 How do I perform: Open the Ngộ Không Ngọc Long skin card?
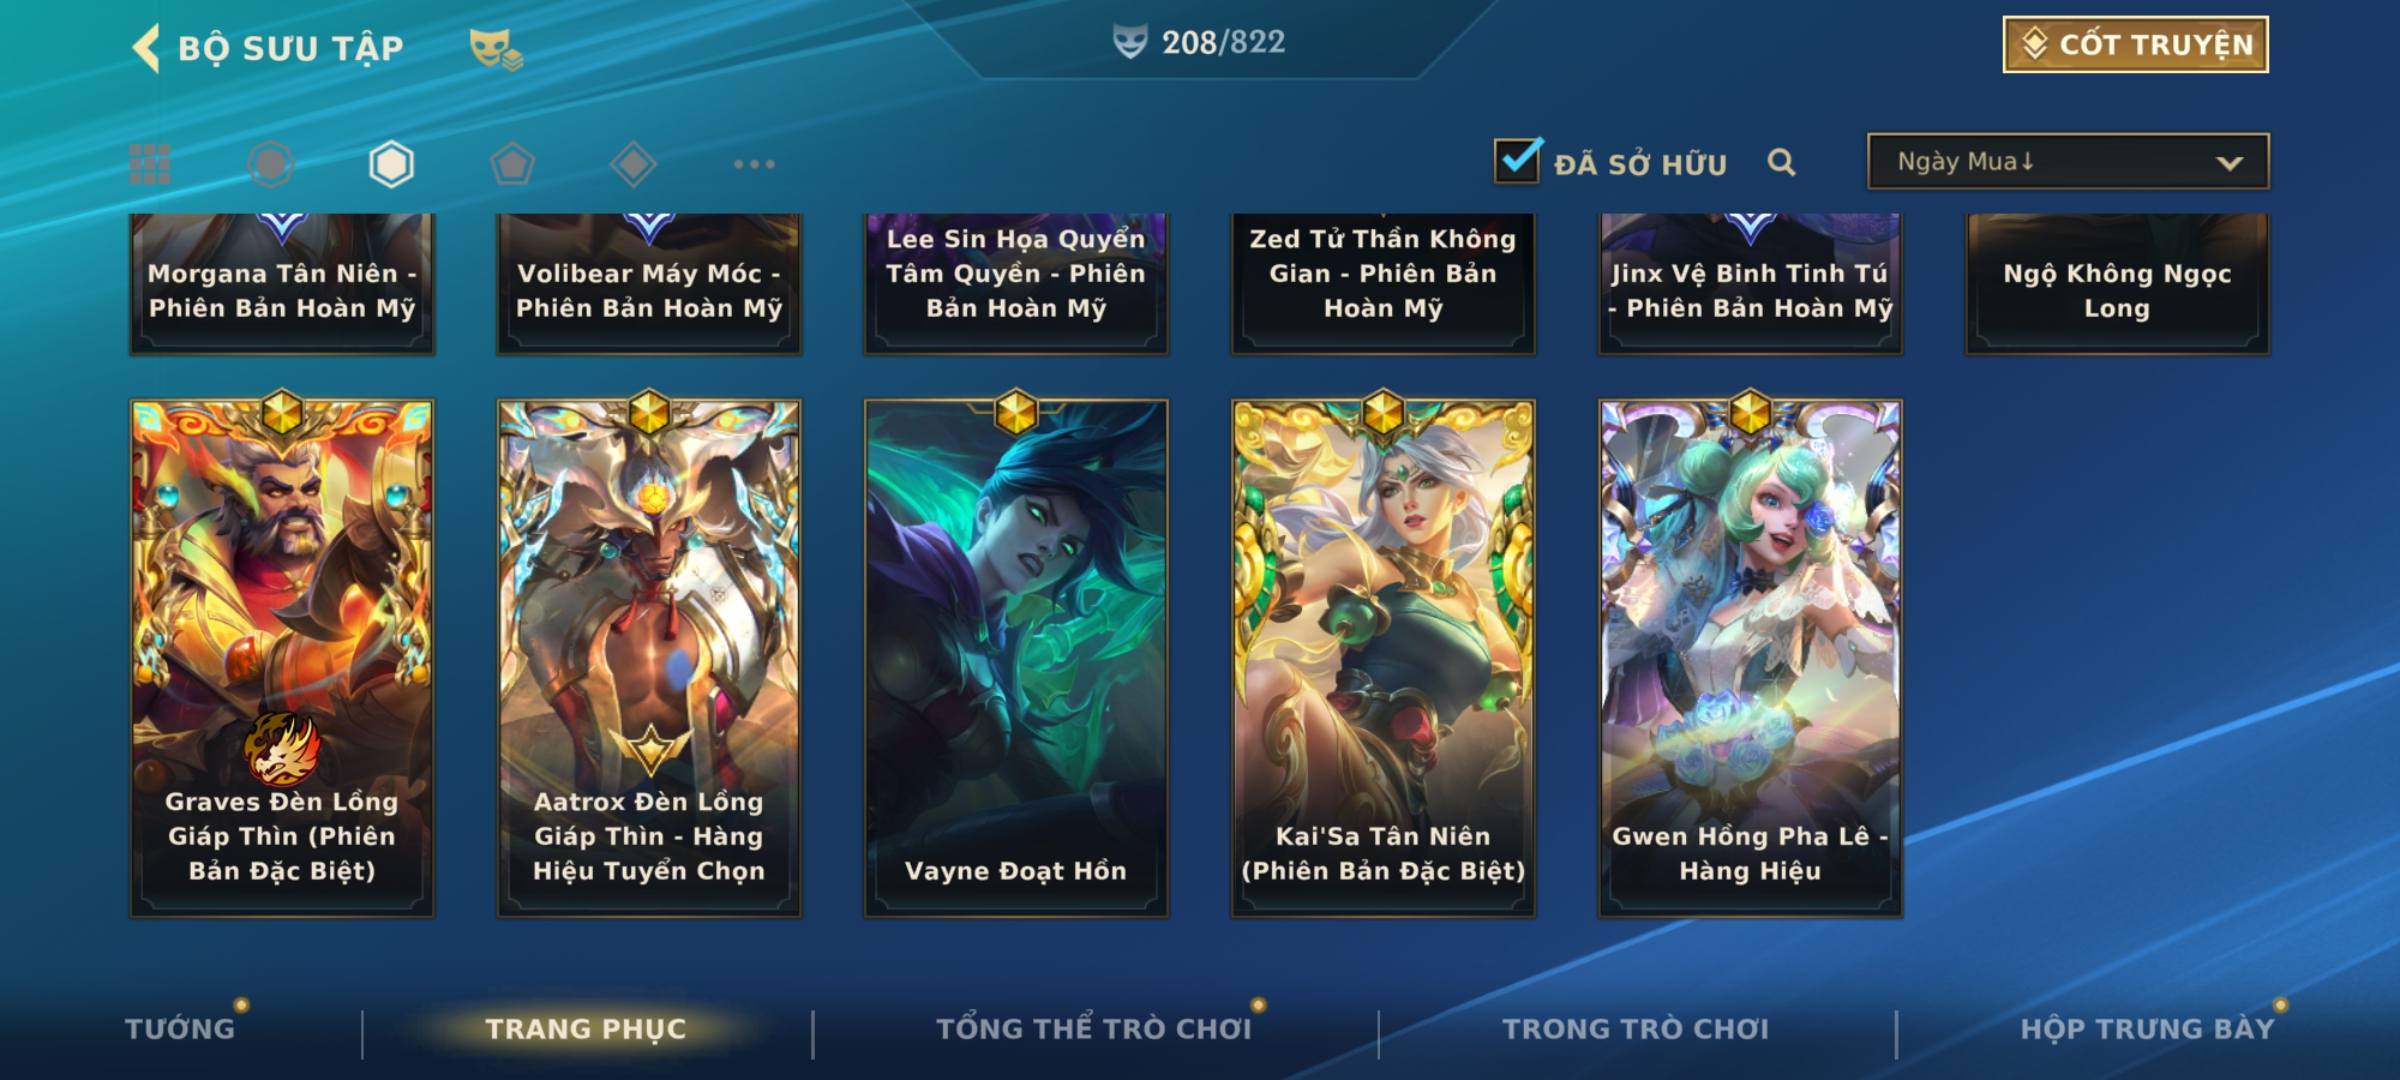[x=2117, y=284]
